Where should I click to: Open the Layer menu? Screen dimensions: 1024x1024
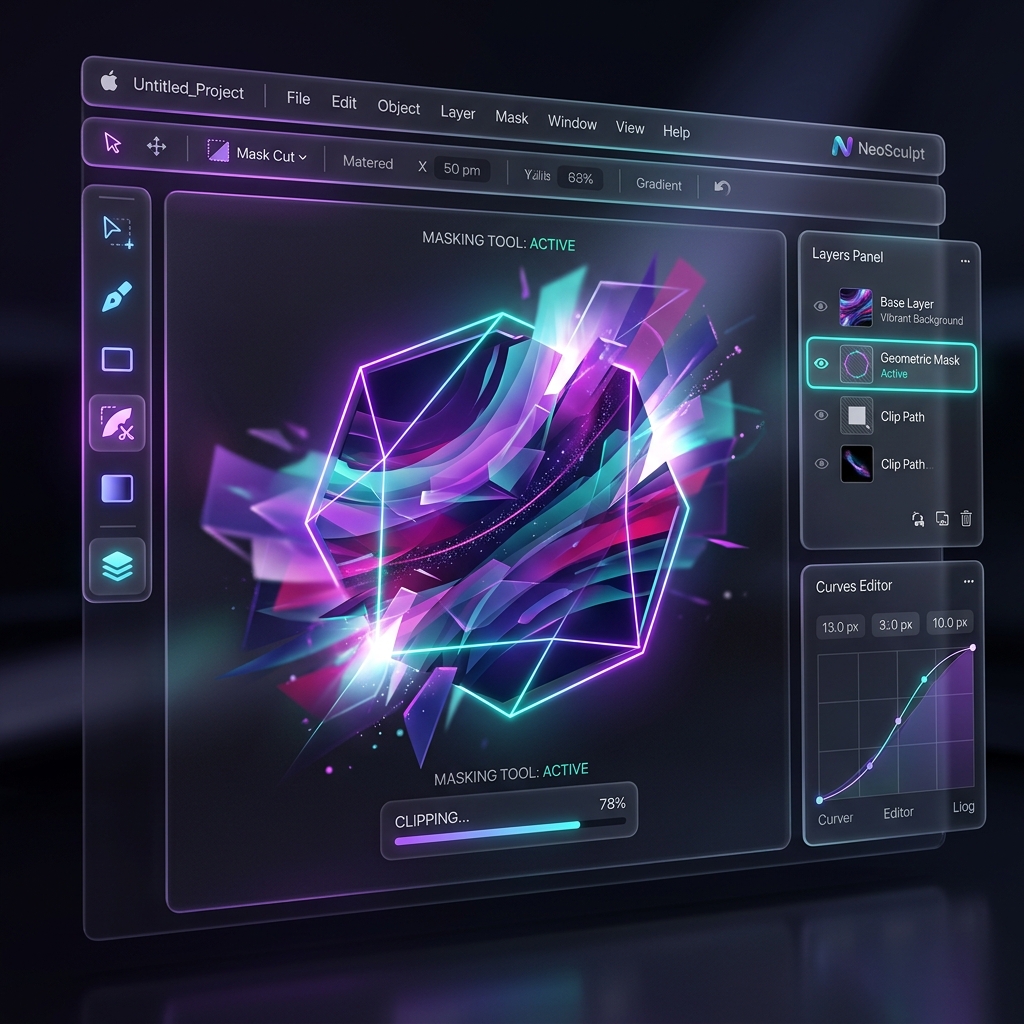tap(457, 112)
